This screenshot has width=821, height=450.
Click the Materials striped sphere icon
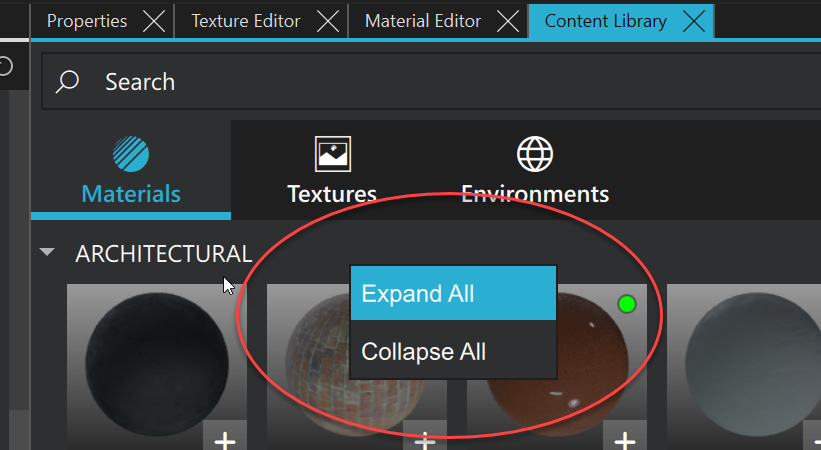(x=131, y=155)
